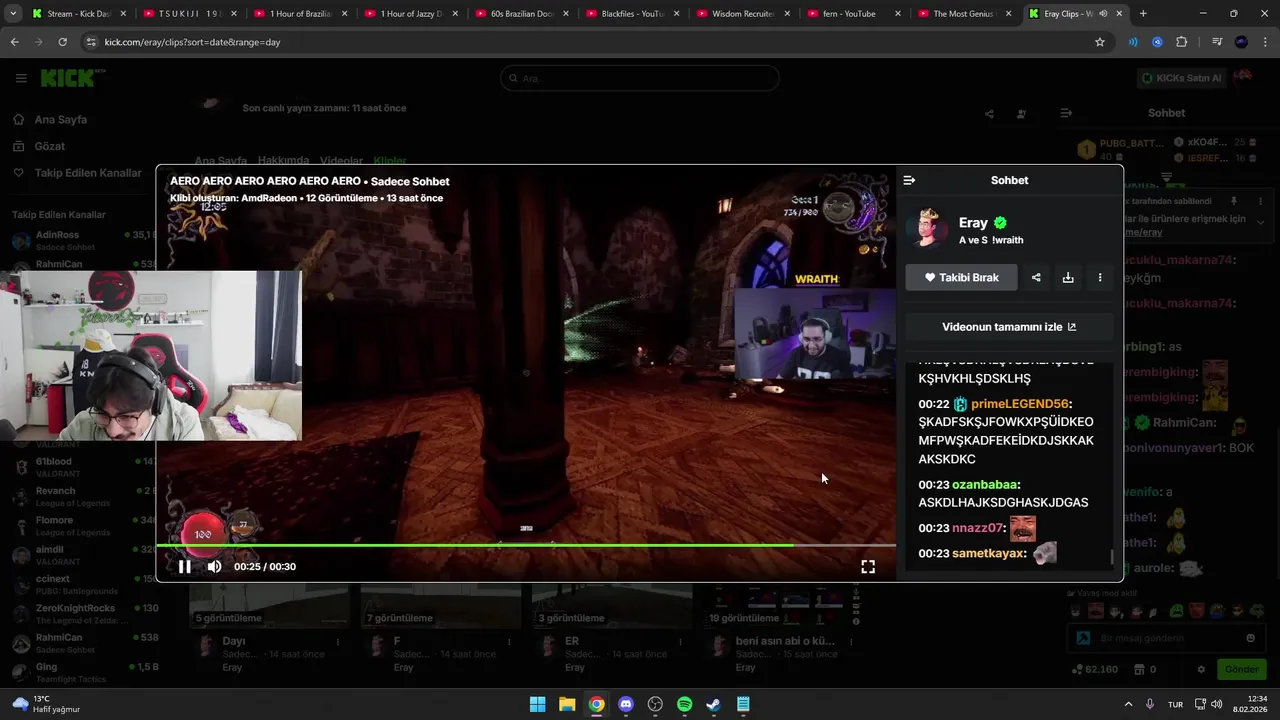Collapse the clip Sohbet chat panel
1280x720 pixels.
point(909,181)
